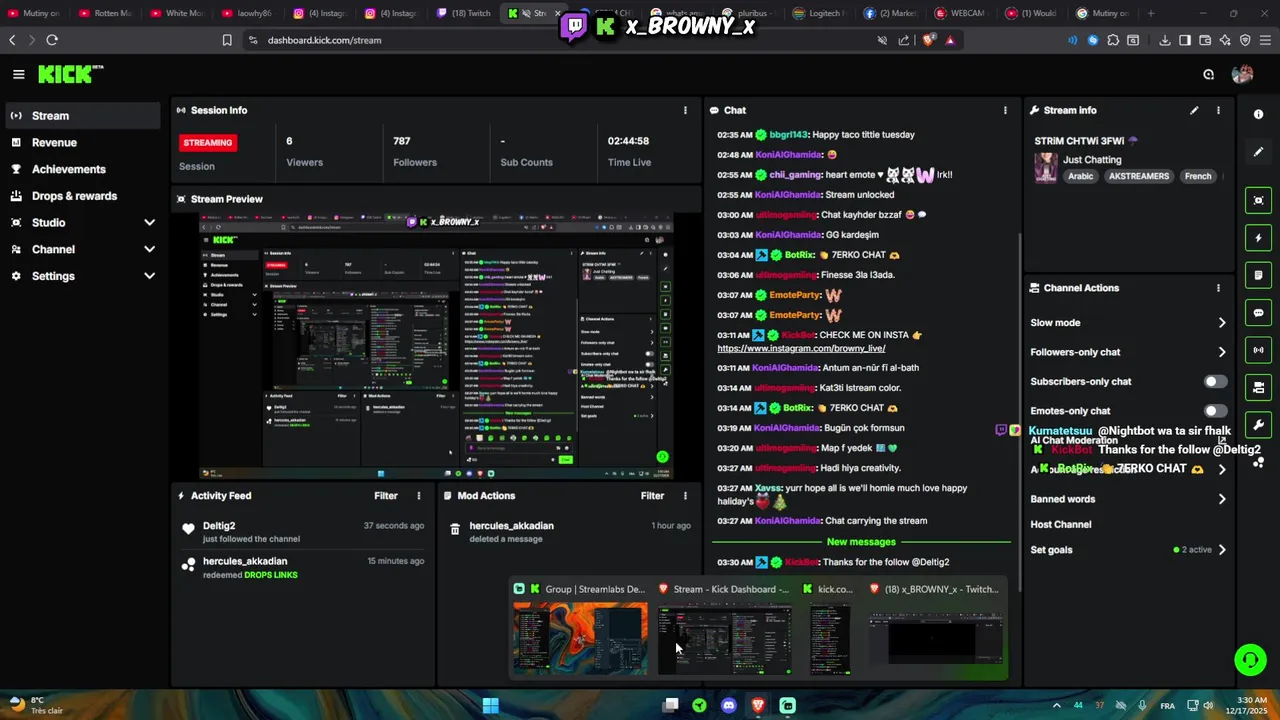Screen dimensions: 1280x720
Task: Open browser downloads icon in toolbar
Action: point(1165,40)
